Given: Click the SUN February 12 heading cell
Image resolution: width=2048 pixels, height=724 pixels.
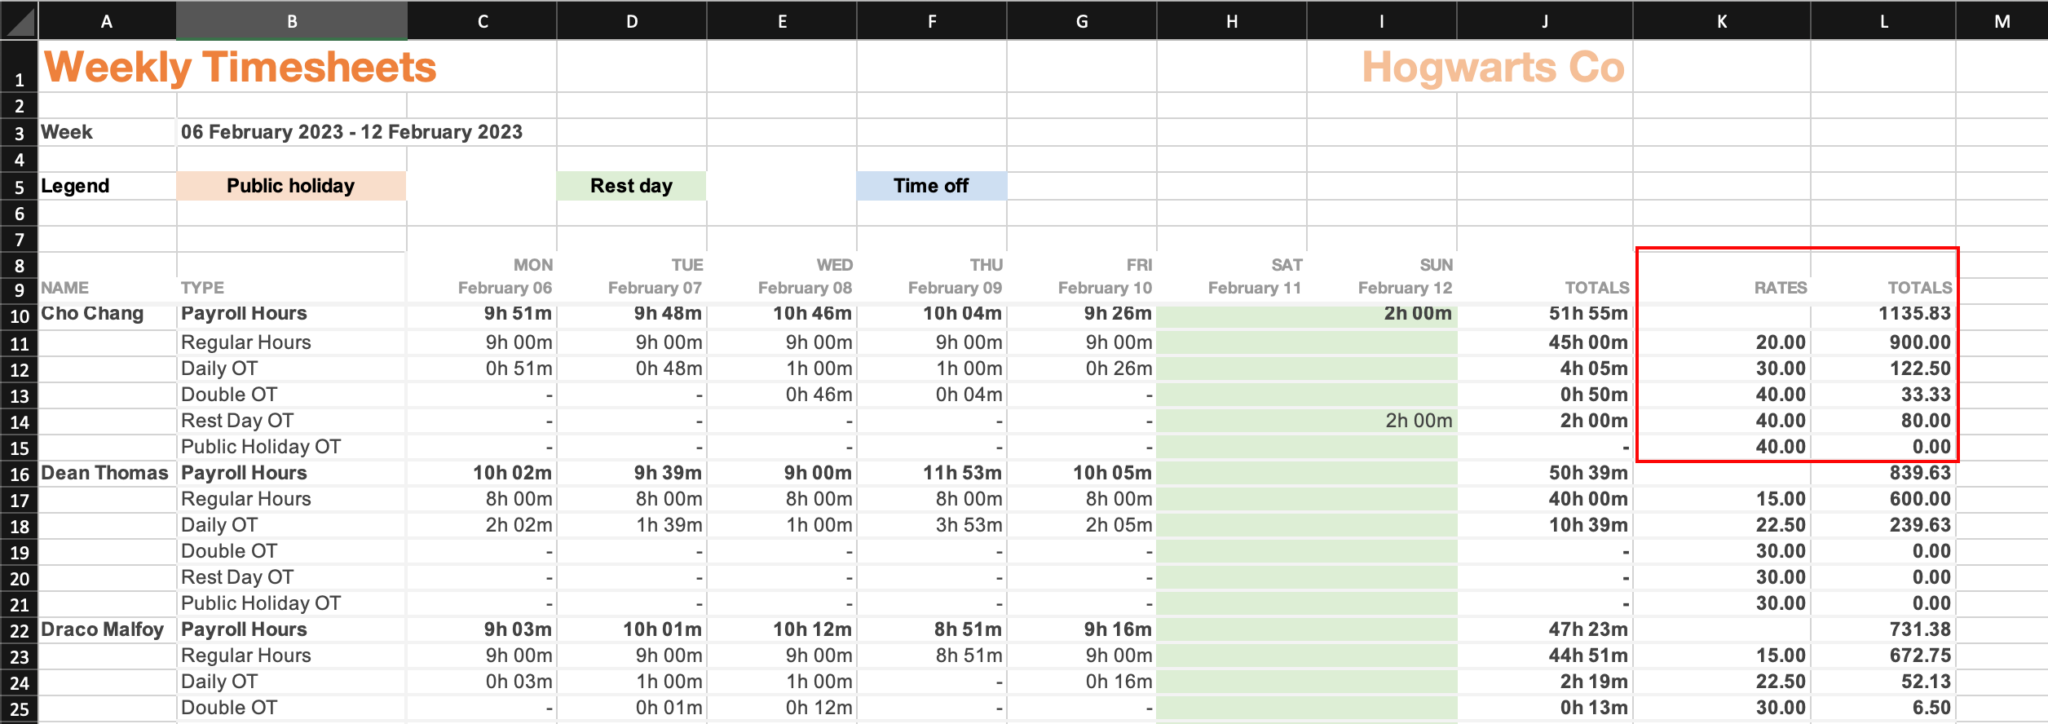Looking at the screenshot, I should (x=1404, y=288).
